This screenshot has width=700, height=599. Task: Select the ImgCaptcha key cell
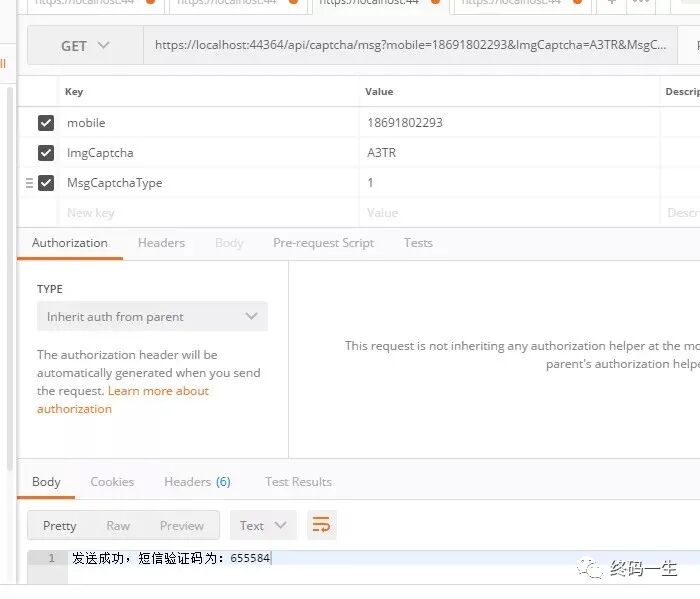tap(209, 153)
